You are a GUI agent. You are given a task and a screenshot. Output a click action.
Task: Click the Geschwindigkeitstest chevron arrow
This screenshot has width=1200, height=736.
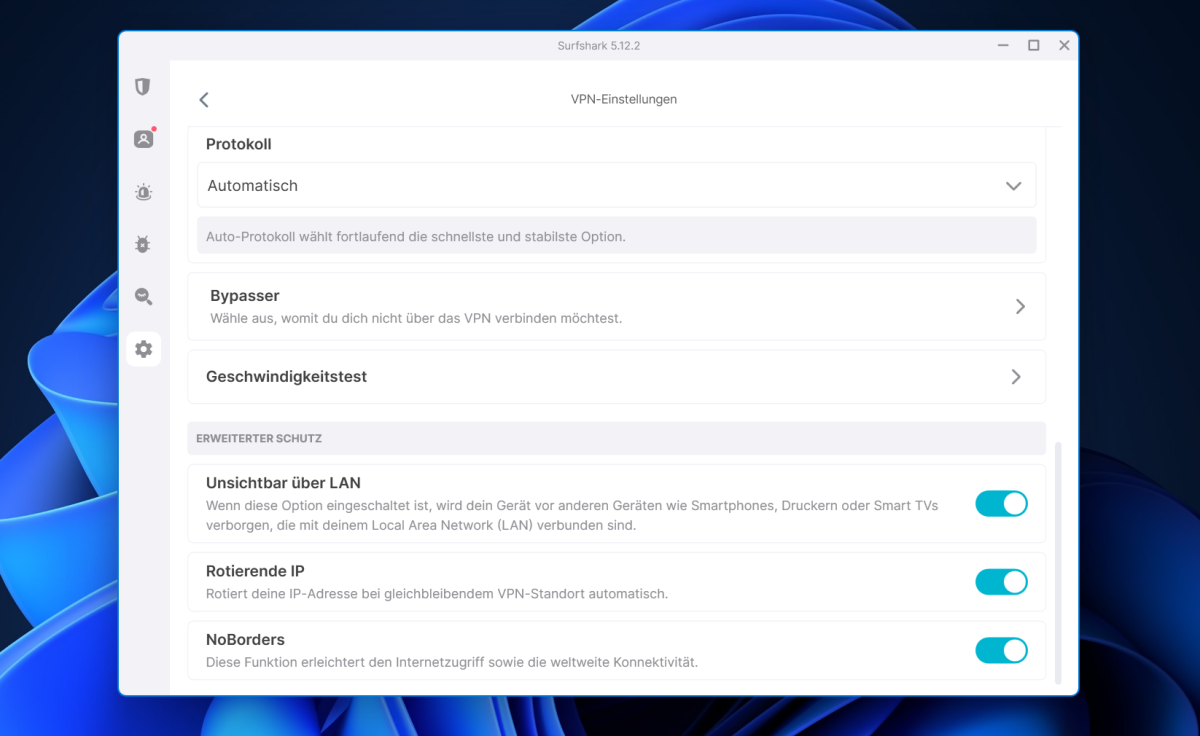click(1016, 377)
